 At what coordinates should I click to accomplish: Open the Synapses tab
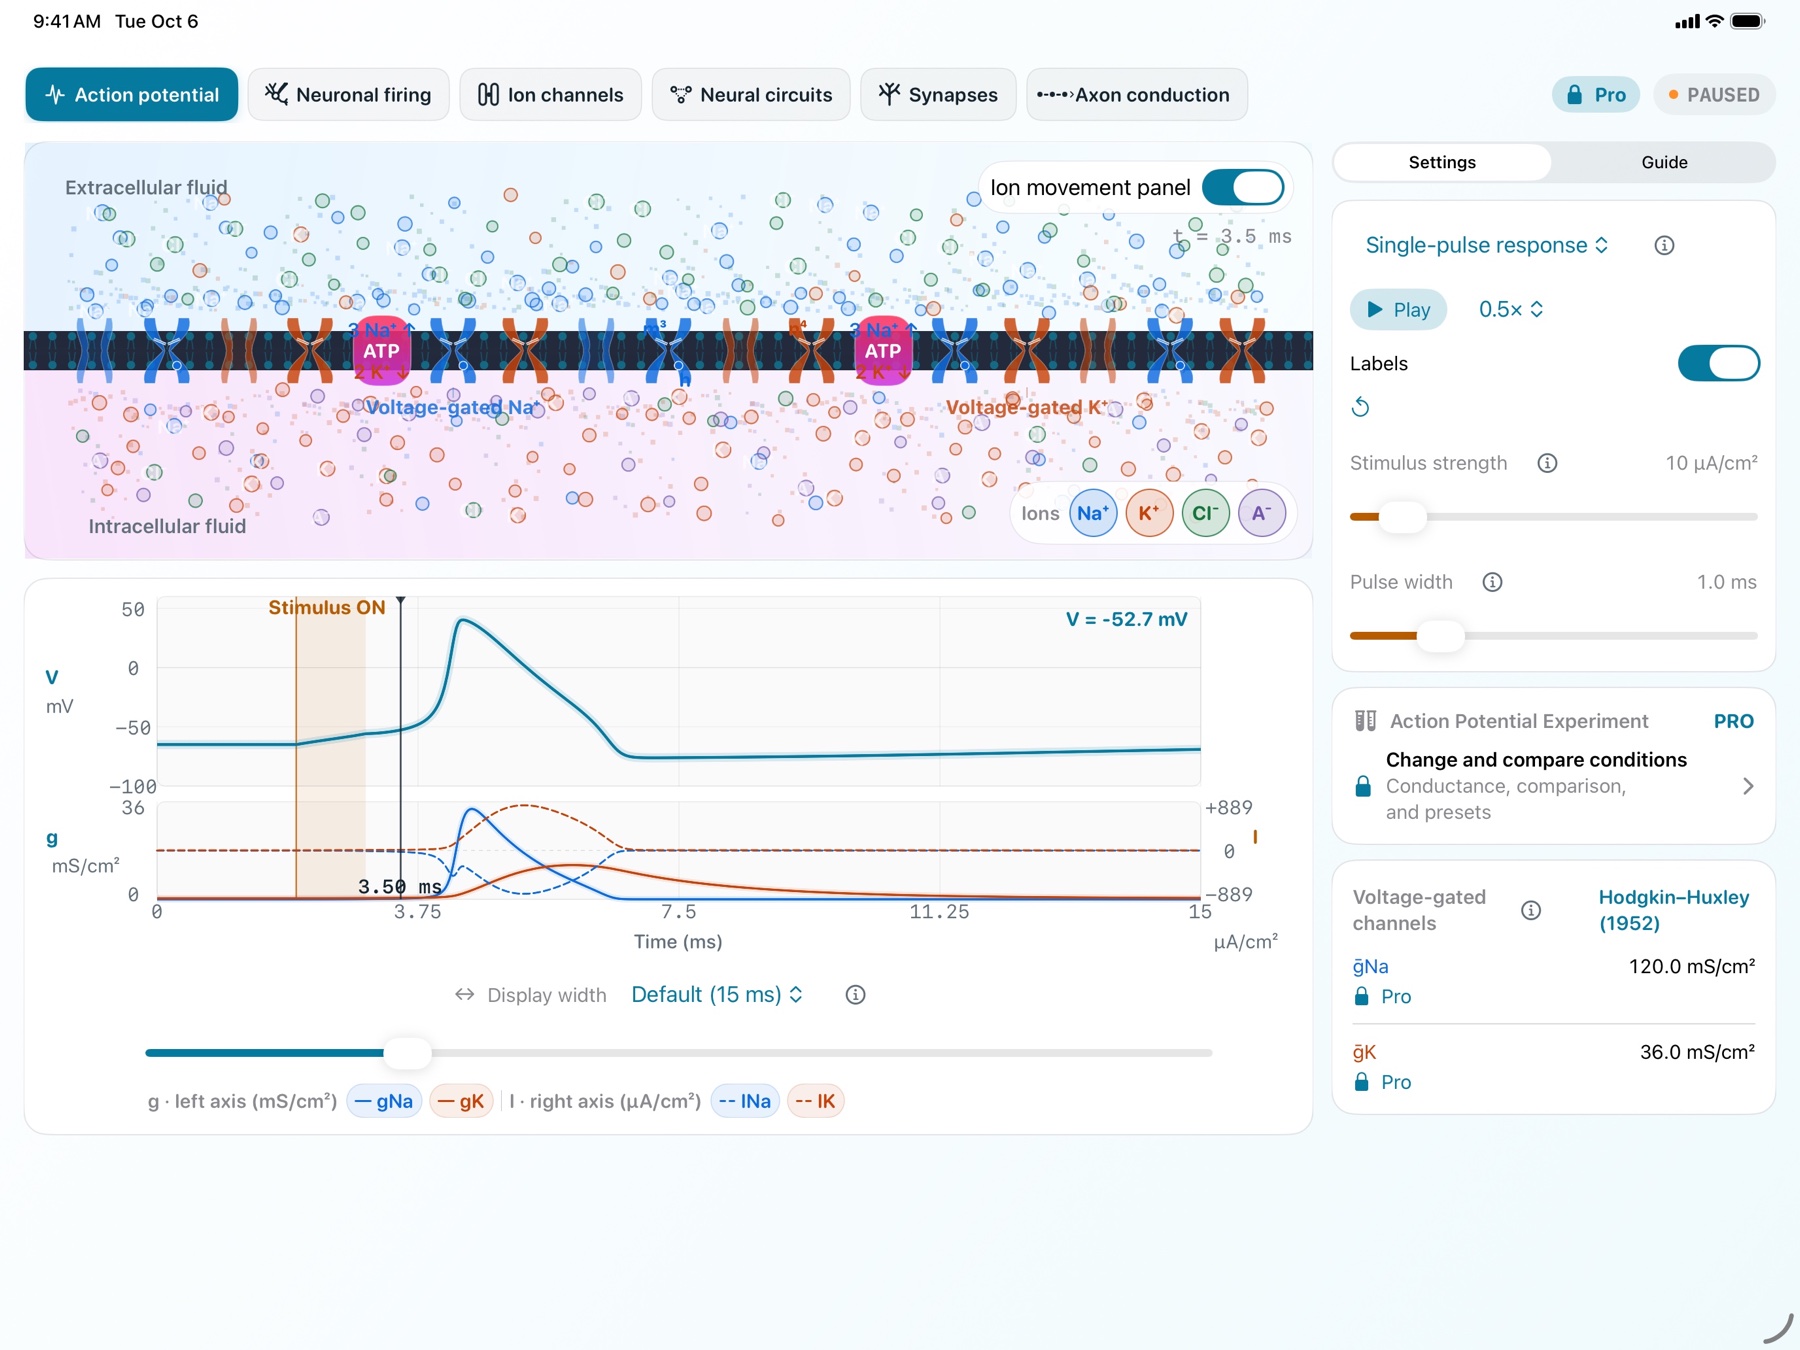coord(938,95)
